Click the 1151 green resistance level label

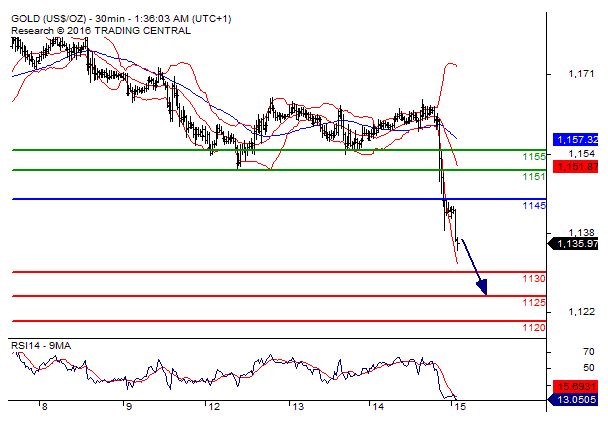pyautogui.click(x=534, y=177)
